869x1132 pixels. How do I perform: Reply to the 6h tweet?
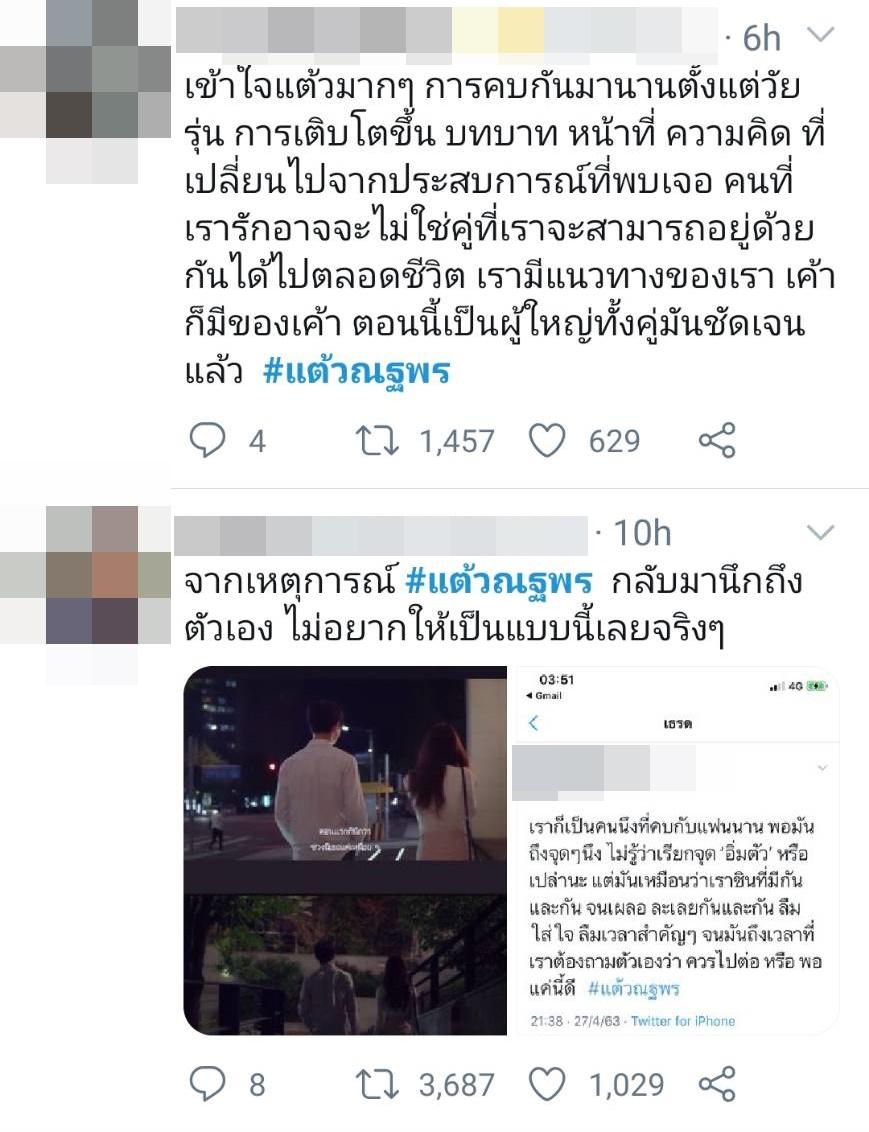207,440
